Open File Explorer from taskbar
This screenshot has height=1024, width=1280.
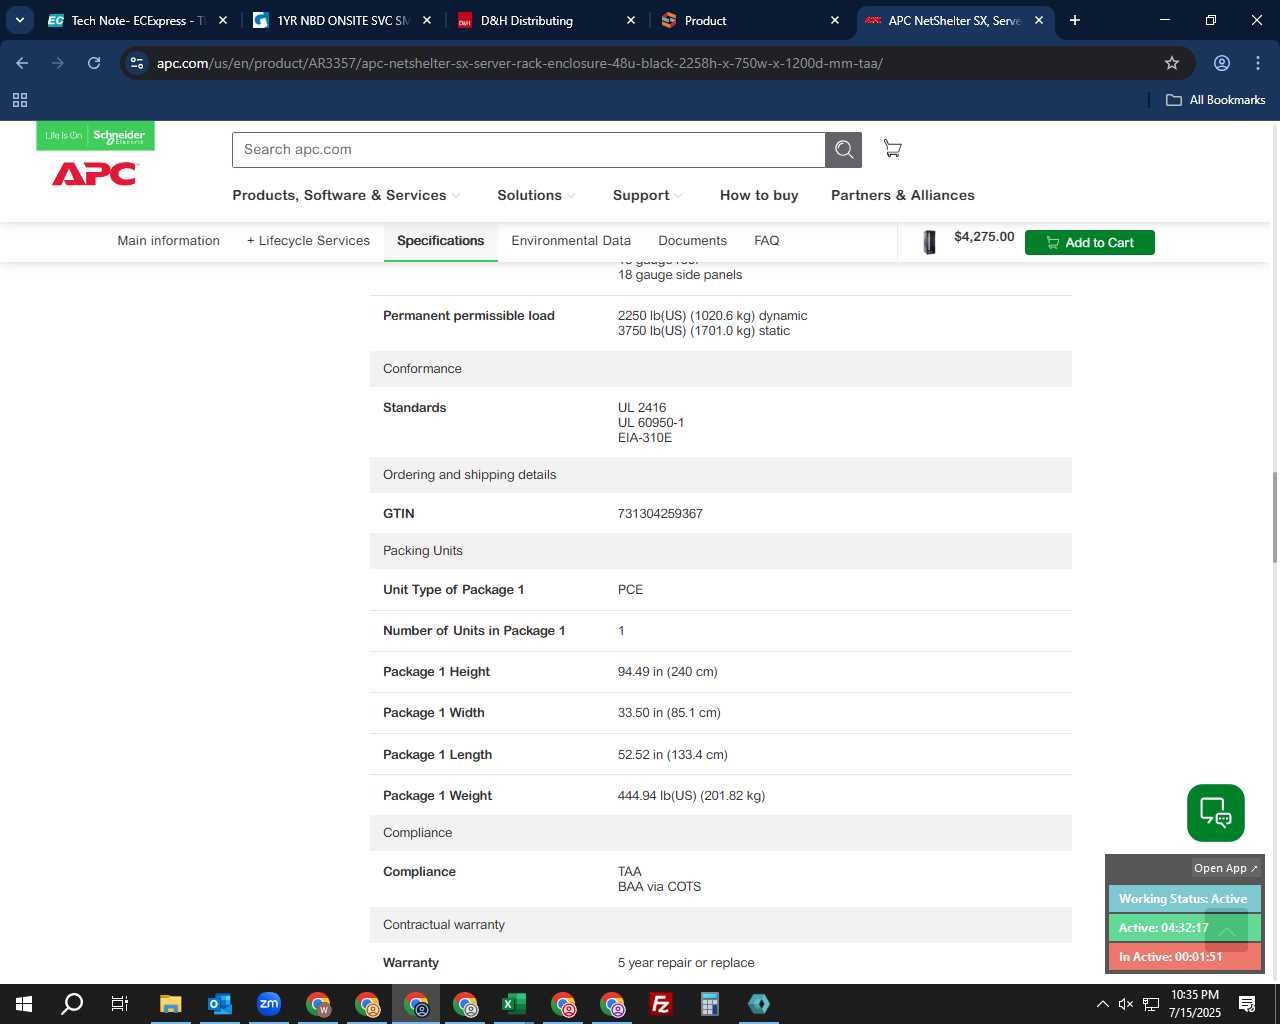pyautogui.click(x=170, y=1004)
